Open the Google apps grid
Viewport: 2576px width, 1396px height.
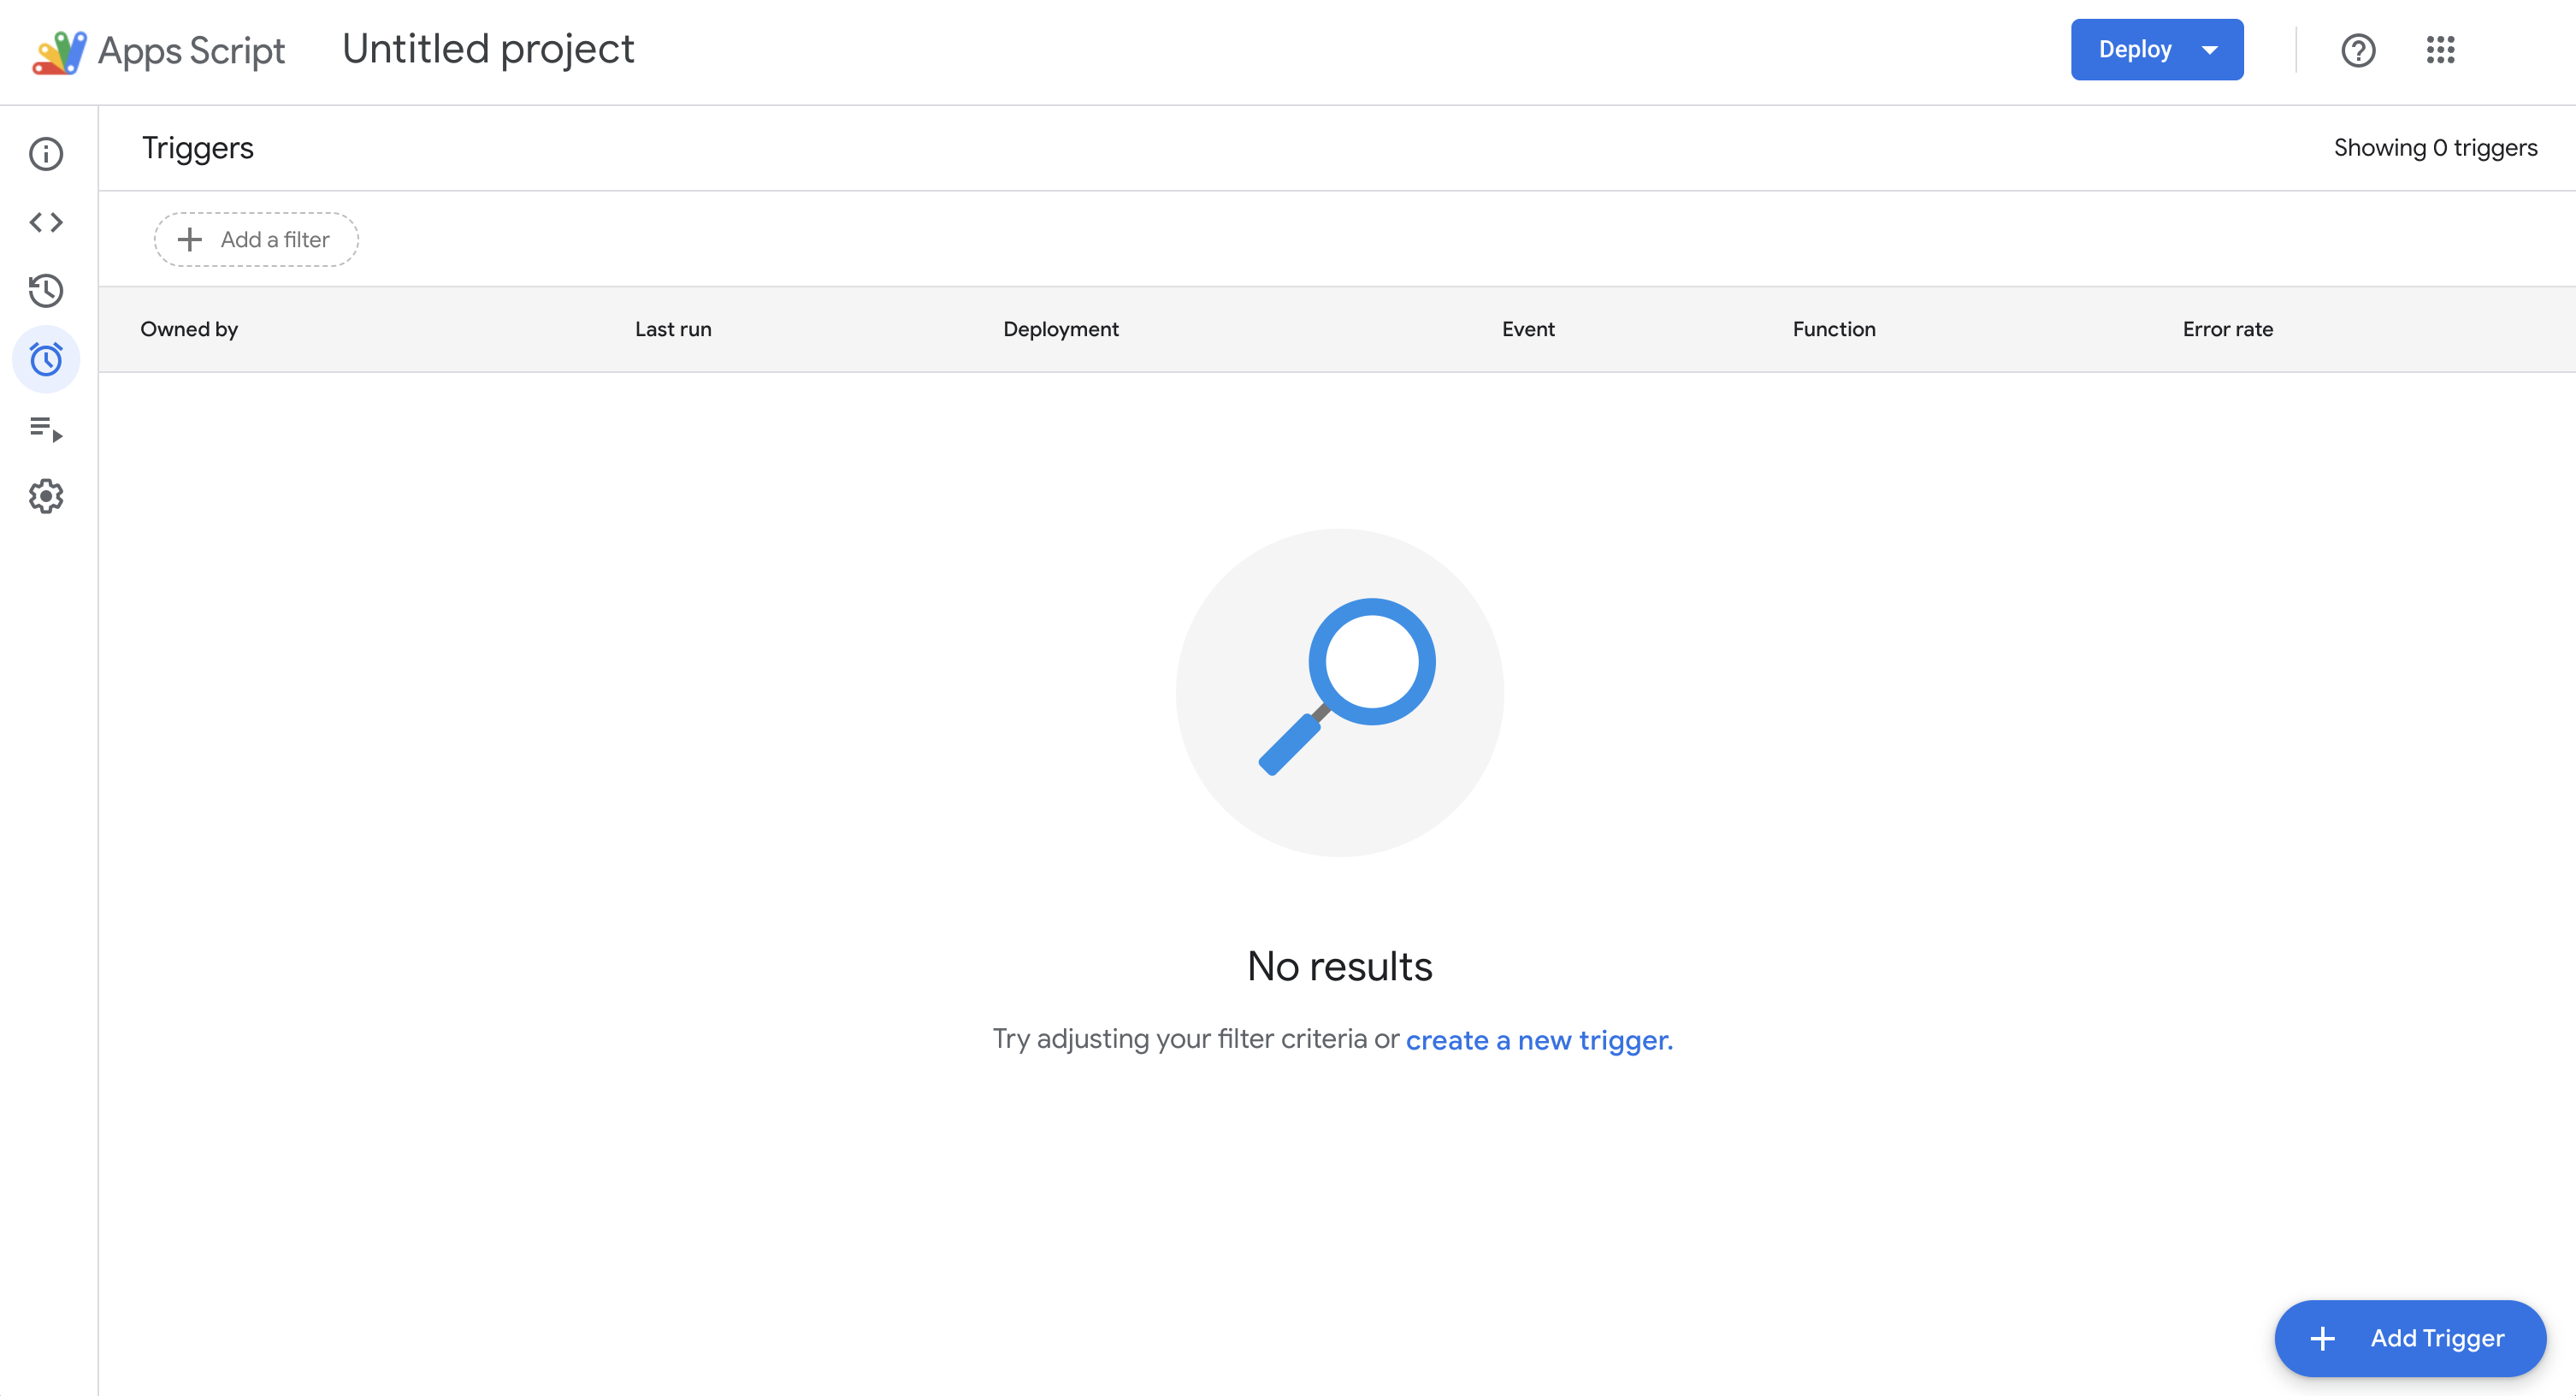2440,50
